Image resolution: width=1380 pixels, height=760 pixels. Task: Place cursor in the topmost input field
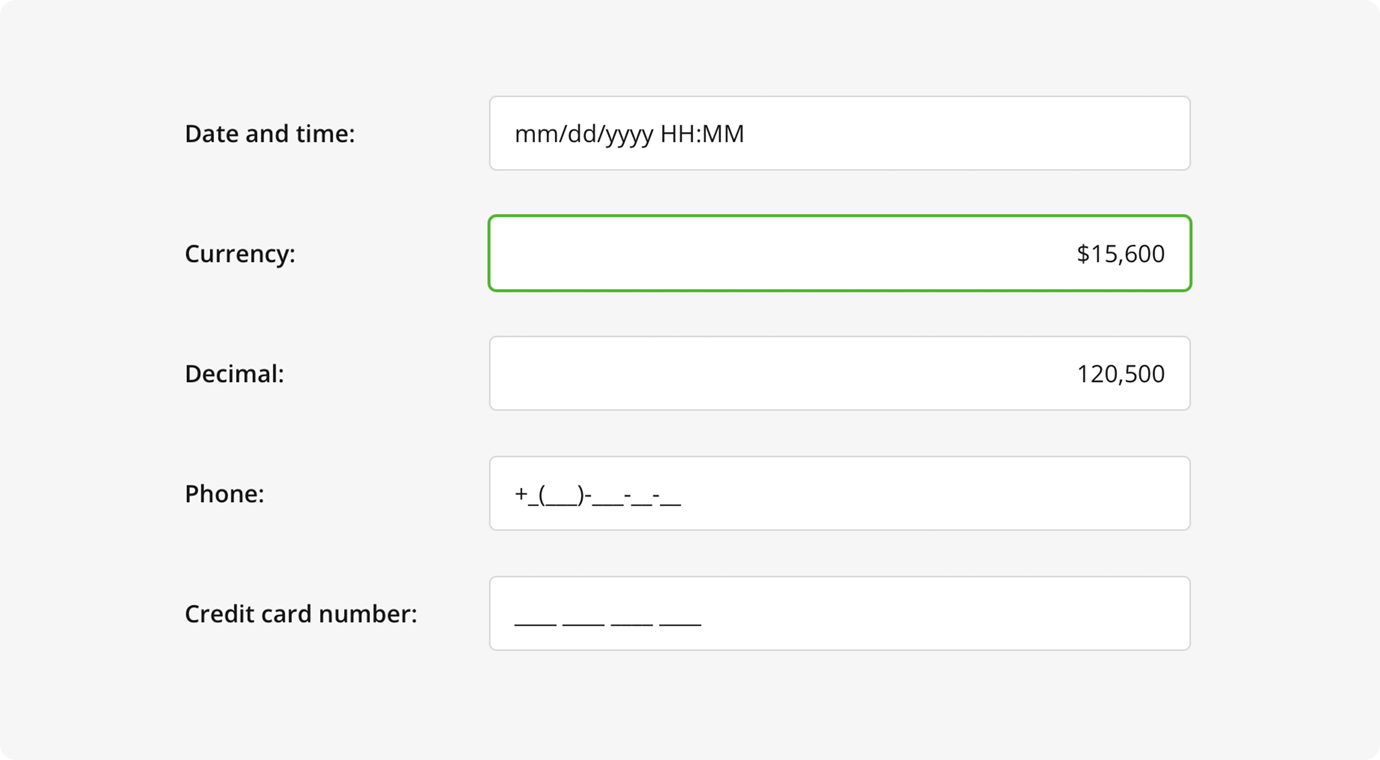[x=840, y=133]
